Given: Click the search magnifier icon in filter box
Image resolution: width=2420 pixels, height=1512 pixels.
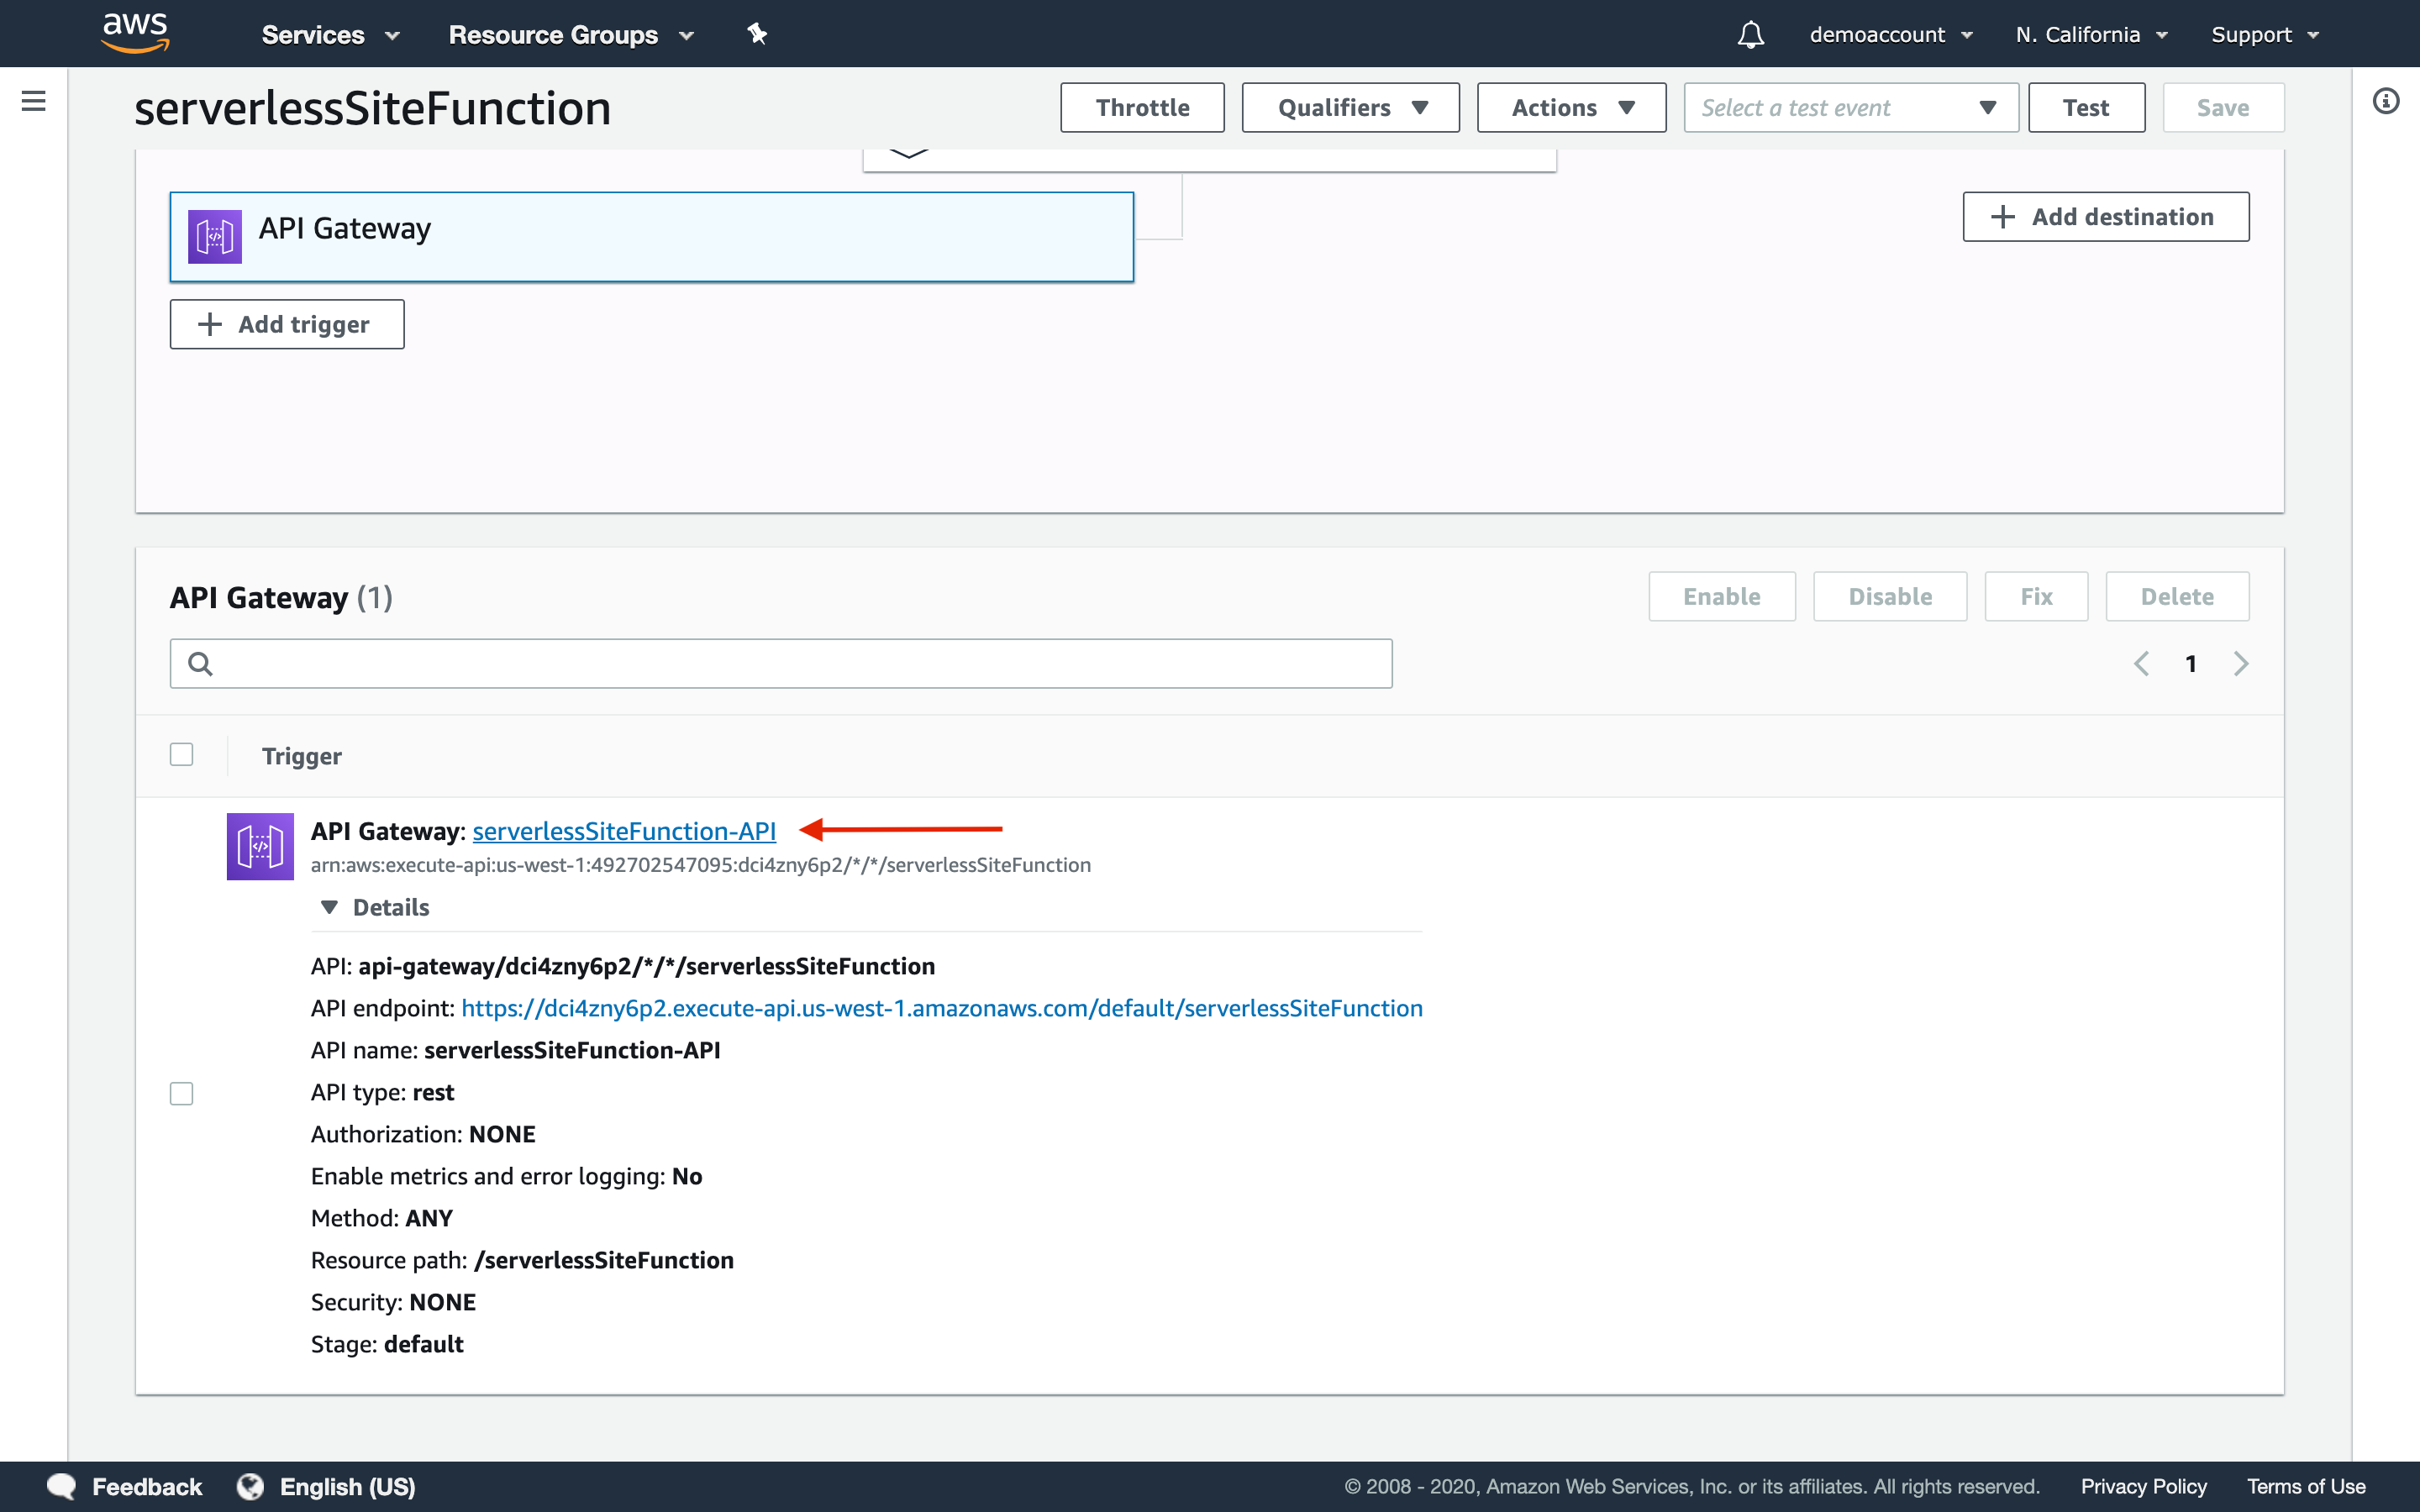Looking at the screenshot, I should [x=200, y=664].
